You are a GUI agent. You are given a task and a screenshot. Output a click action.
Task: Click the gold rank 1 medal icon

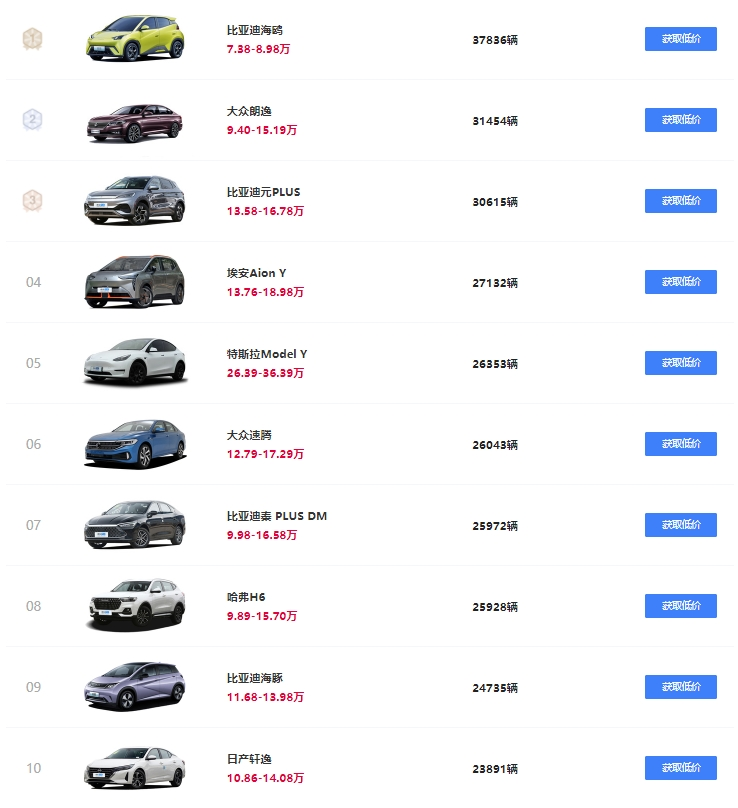[x=32, y=39]
